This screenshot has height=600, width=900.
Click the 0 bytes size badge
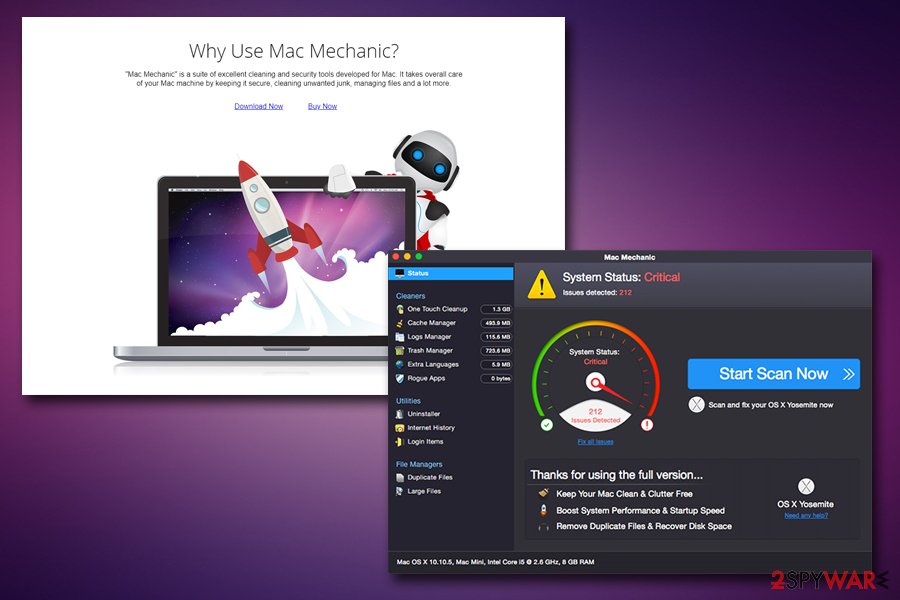[x=496, y=378]
